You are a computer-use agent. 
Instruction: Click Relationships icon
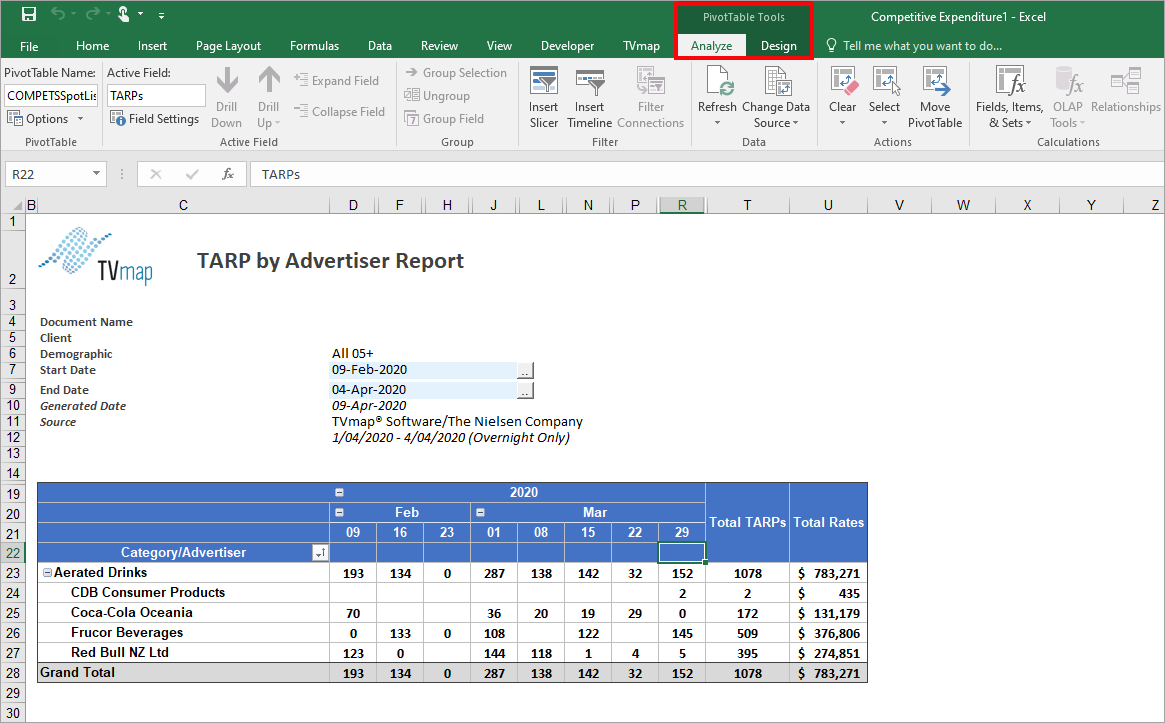point(1126,82)
